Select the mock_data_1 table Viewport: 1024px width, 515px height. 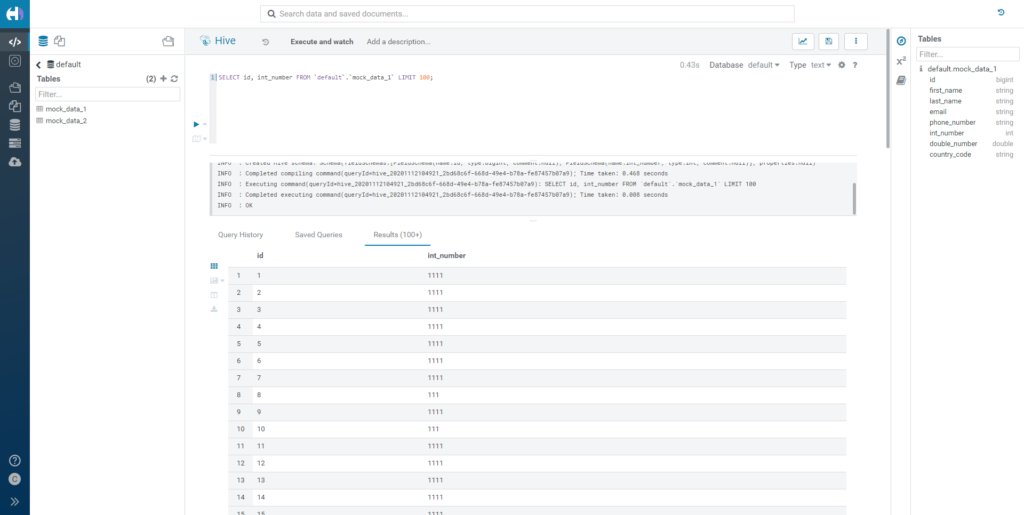tap(66, 109)
